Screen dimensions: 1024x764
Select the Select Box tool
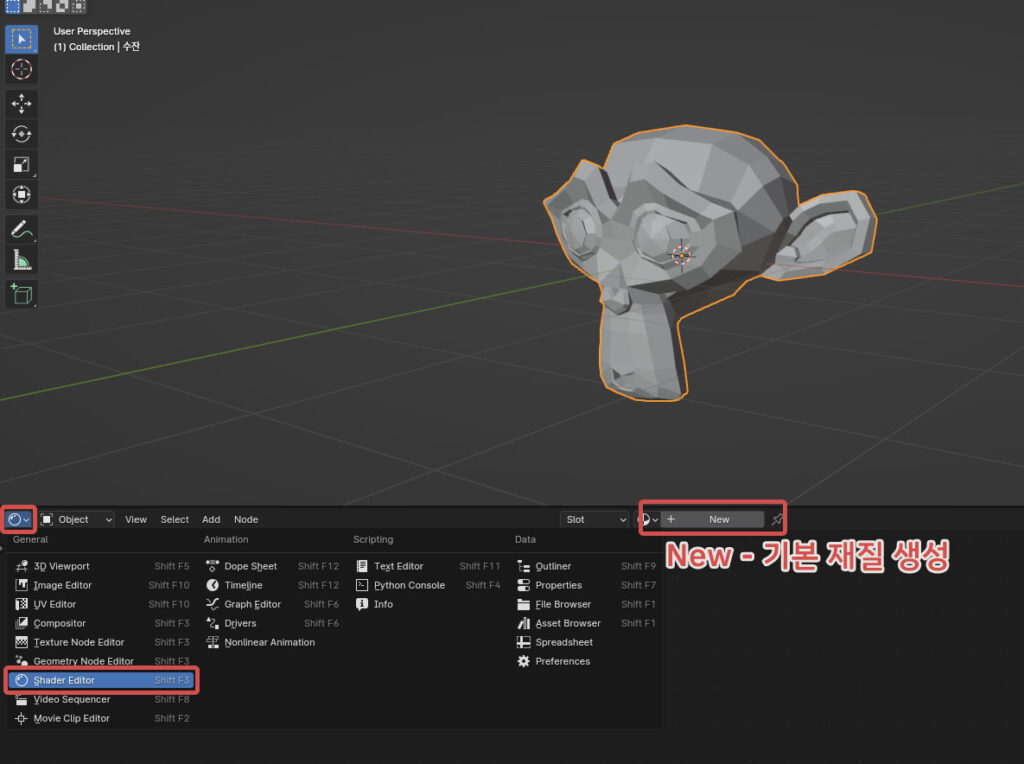click(21, 39)
